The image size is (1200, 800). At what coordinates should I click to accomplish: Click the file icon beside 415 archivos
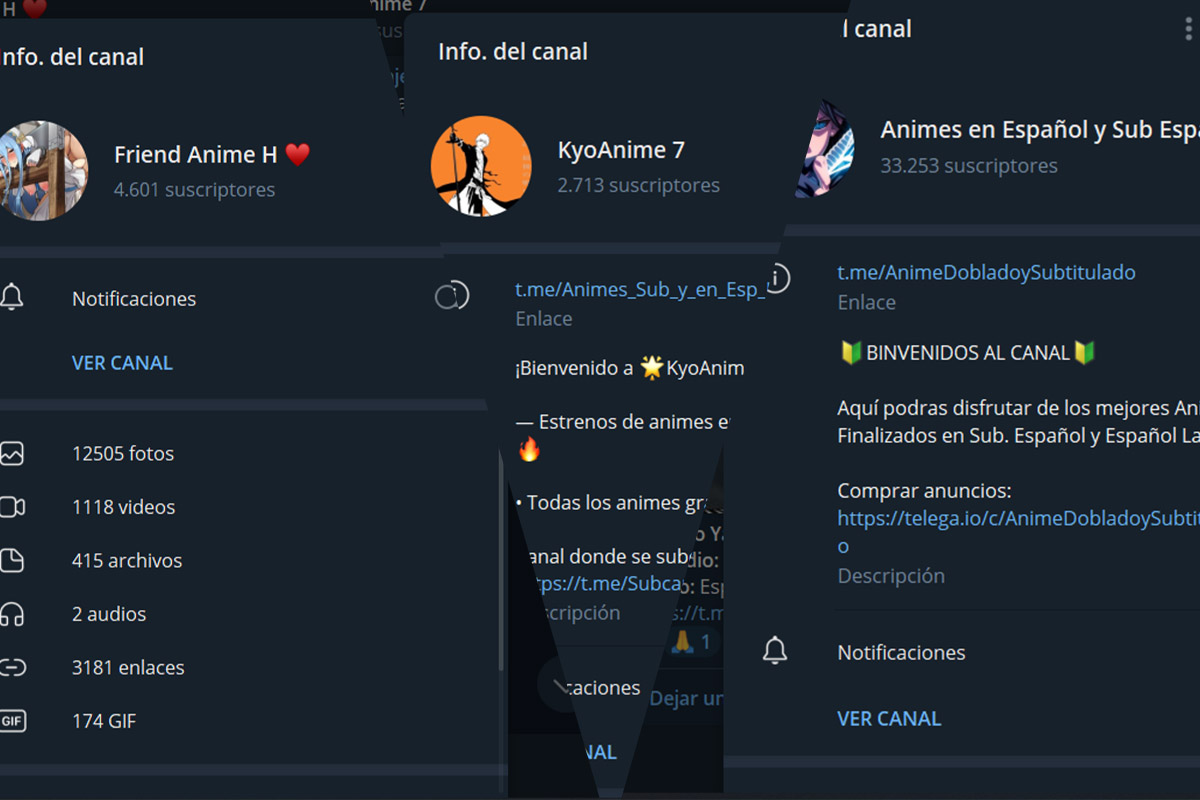pyautogui.click(x=12, y=561)
